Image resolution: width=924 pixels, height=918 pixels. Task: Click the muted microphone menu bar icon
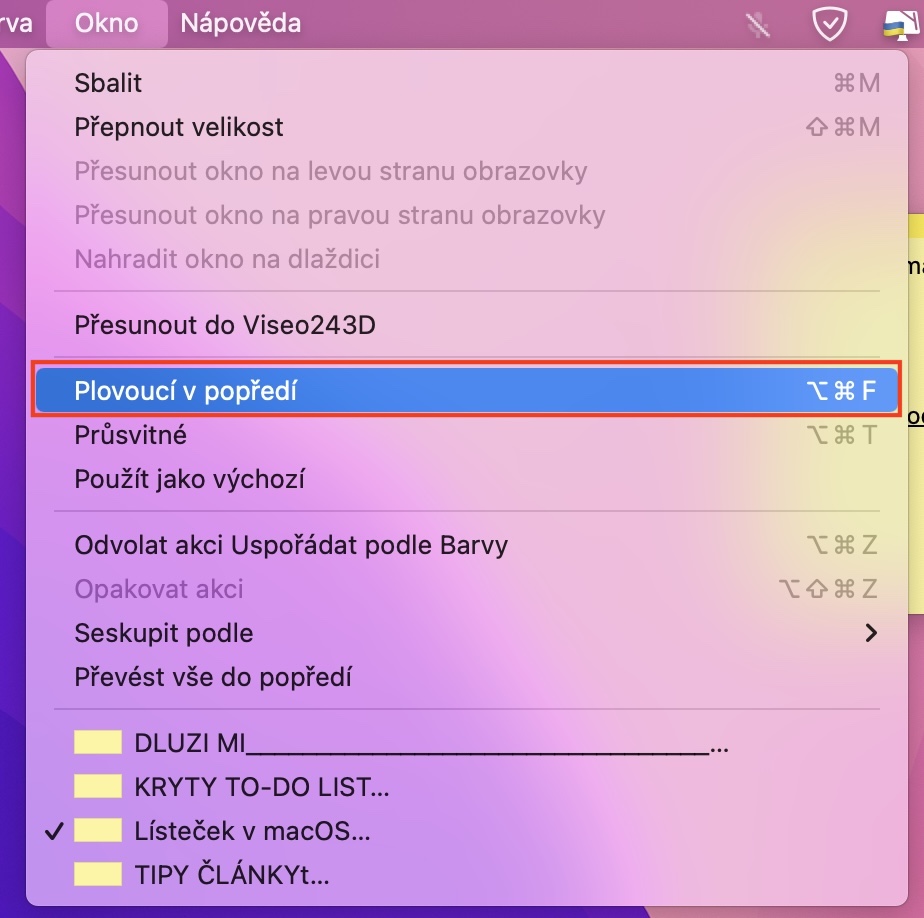click(759, 25)
